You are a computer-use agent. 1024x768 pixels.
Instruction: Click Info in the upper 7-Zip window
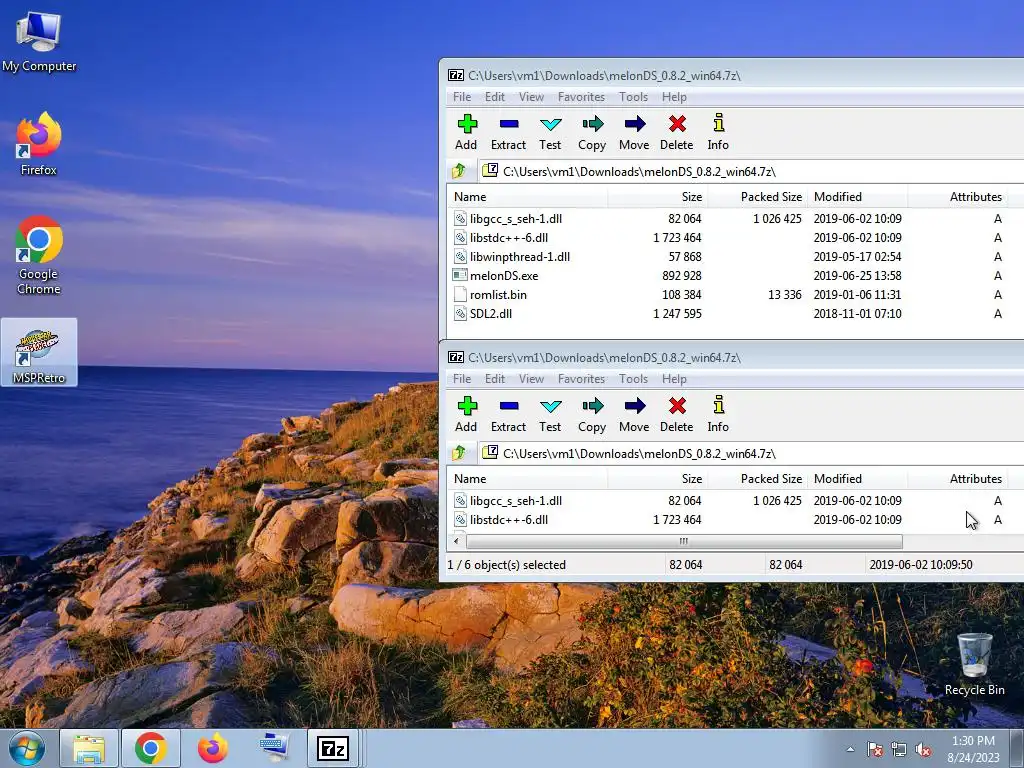(718, 133)
